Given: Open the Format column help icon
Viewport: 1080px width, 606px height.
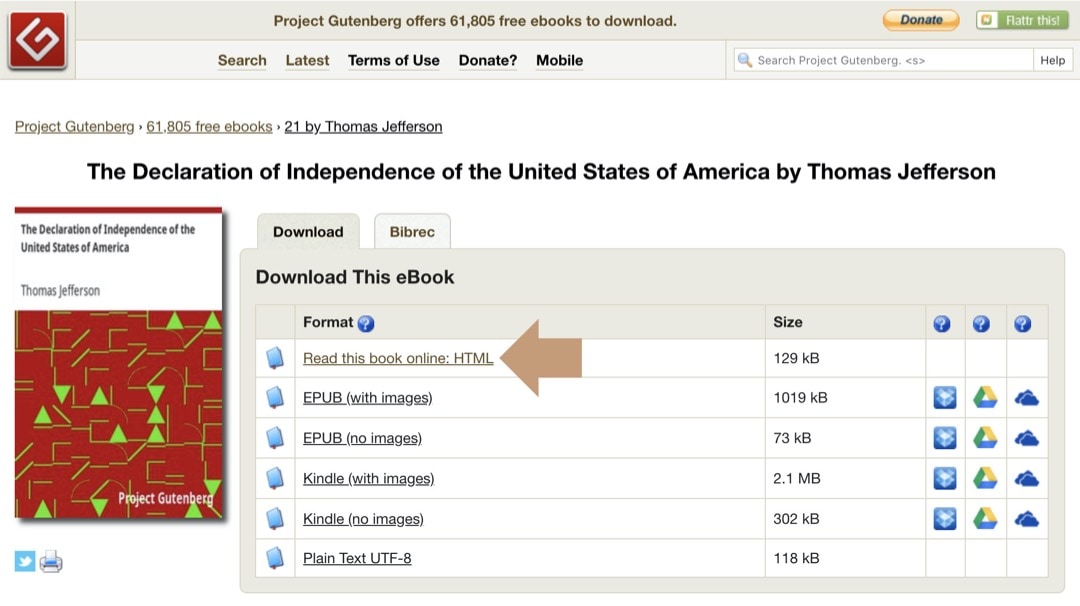Looking at the screenshot, I should click(x=366, y=323).
